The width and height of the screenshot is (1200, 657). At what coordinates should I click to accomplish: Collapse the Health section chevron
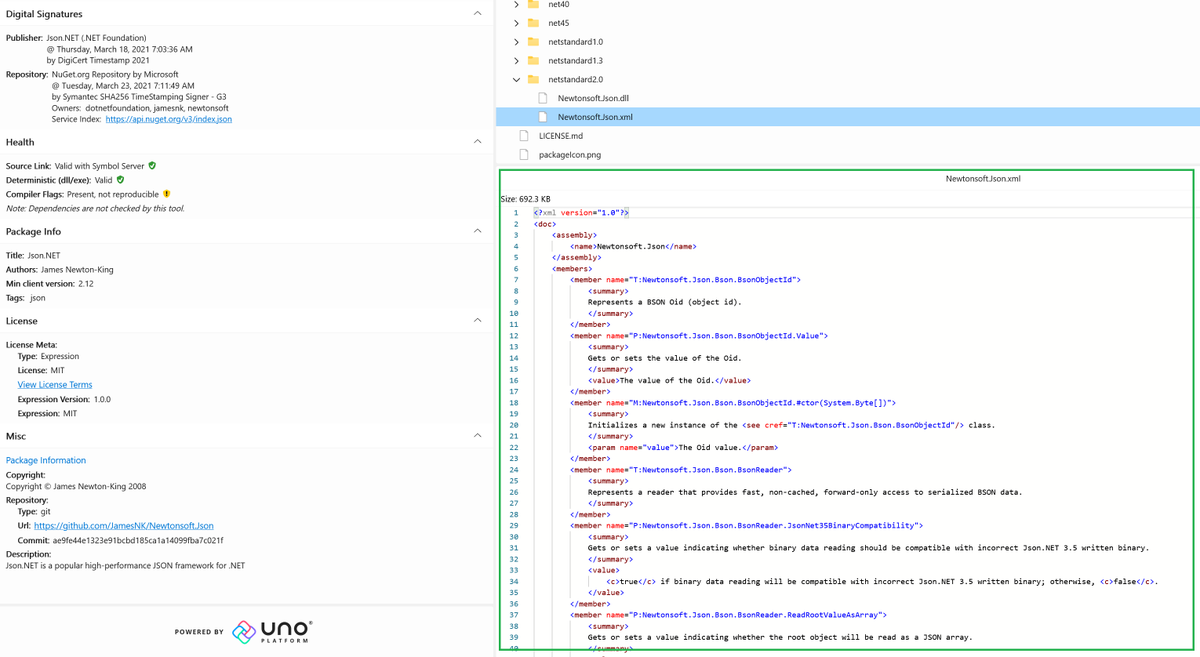click(x=477, y=142)
